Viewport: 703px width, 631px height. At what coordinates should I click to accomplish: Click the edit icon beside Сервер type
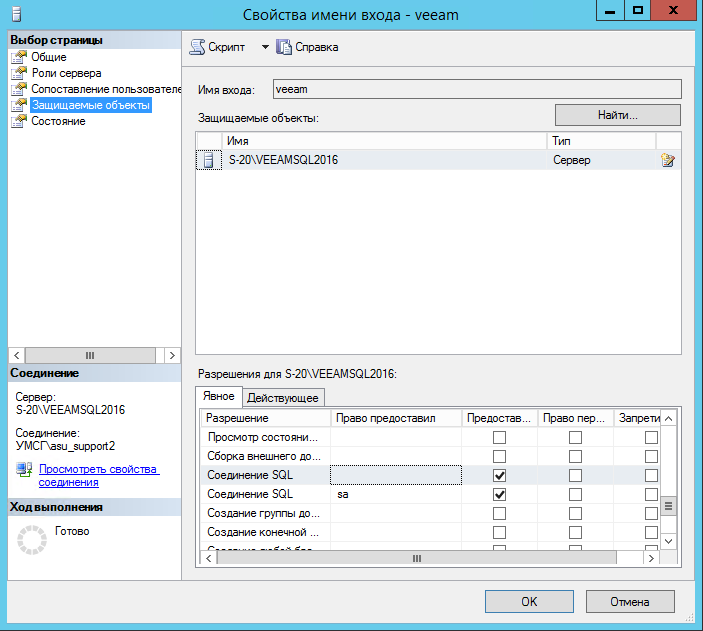668,160
